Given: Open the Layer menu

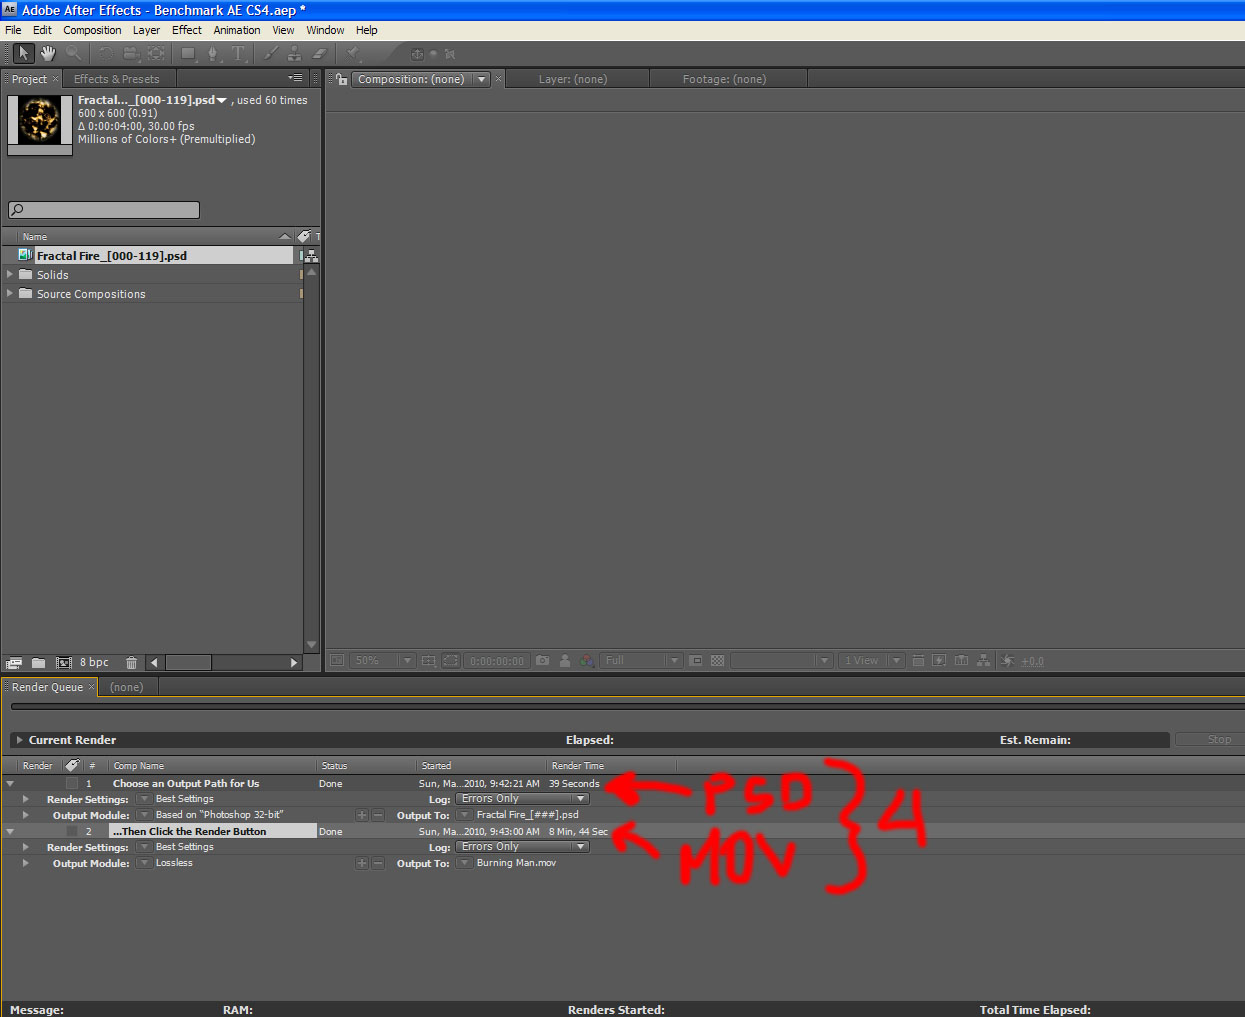Looking at the screenshot, I should click(x=146, y=30).
